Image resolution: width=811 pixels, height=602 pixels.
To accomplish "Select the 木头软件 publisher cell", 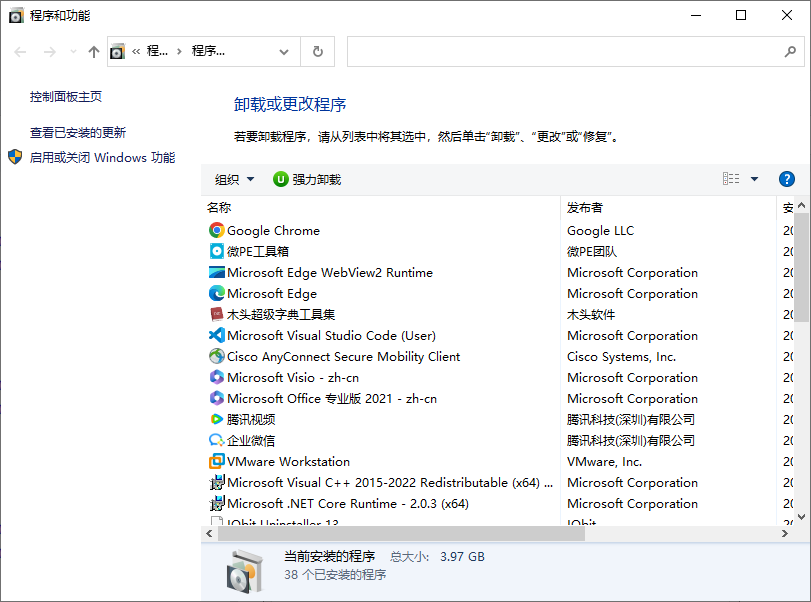I will click(x=591, y=314).
